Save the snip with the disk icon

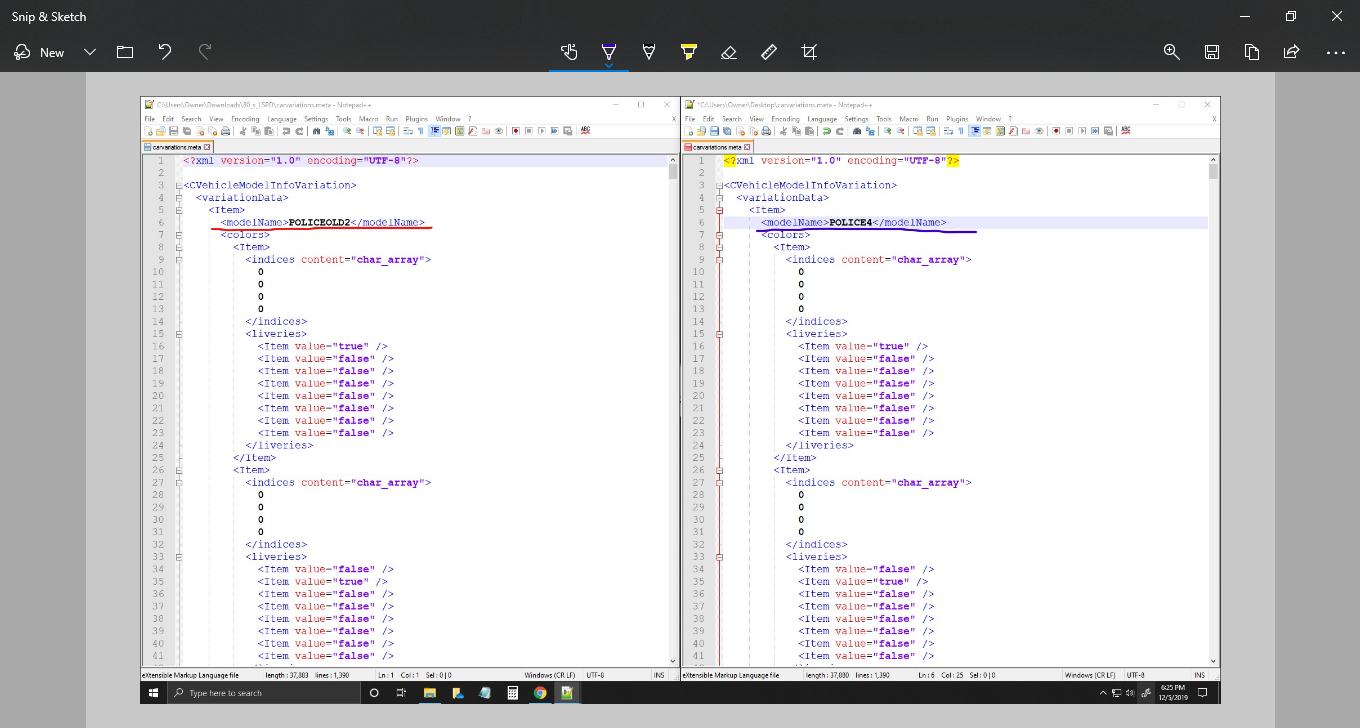[x=1212, y=52]
